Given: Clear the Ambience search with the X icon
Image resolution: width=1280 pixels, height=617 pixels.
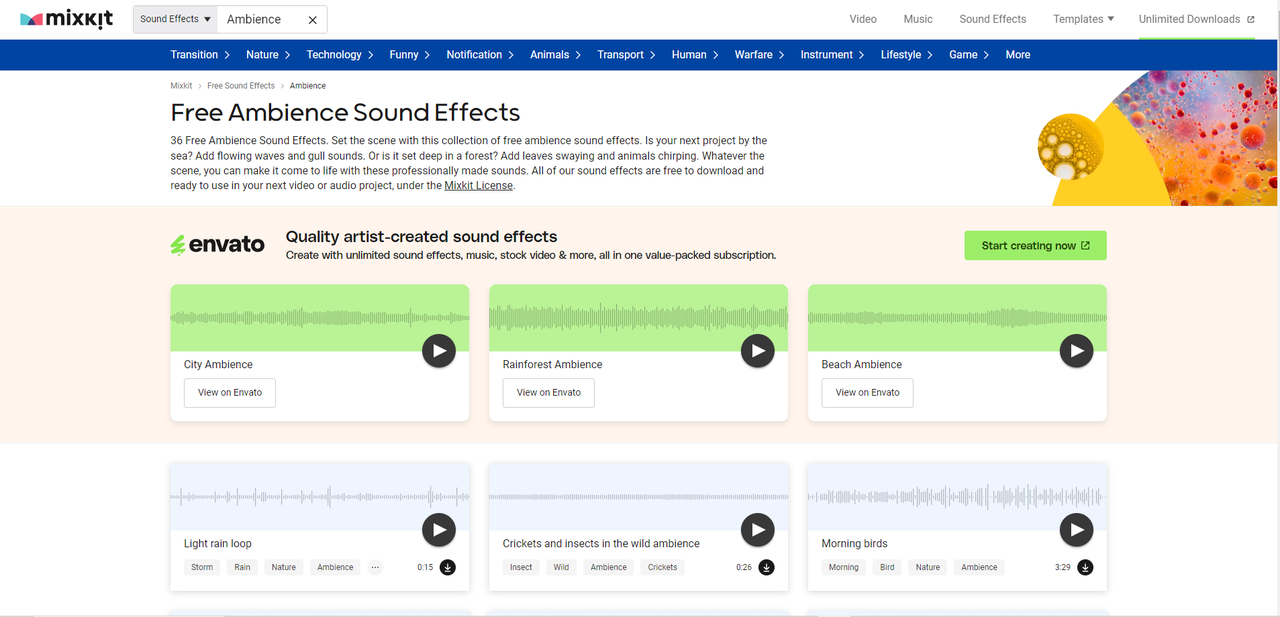Looking at the screenshot, I should tap(312, 19).
